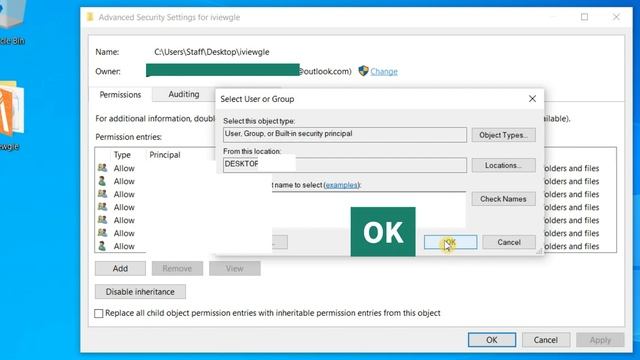640x360 pixels.
Task: Click the View button
Action: pyautogui.click(x=235, y=269)
